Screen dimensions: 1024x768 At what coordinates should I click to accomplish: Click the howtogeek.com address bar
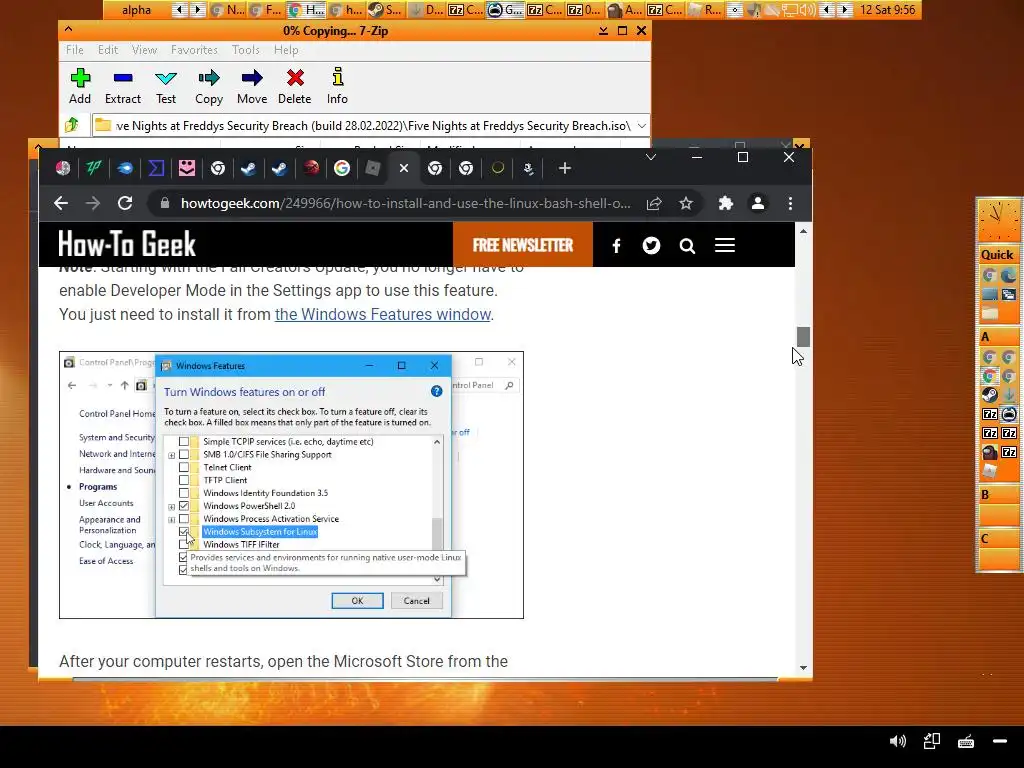[x=405, y=203]
